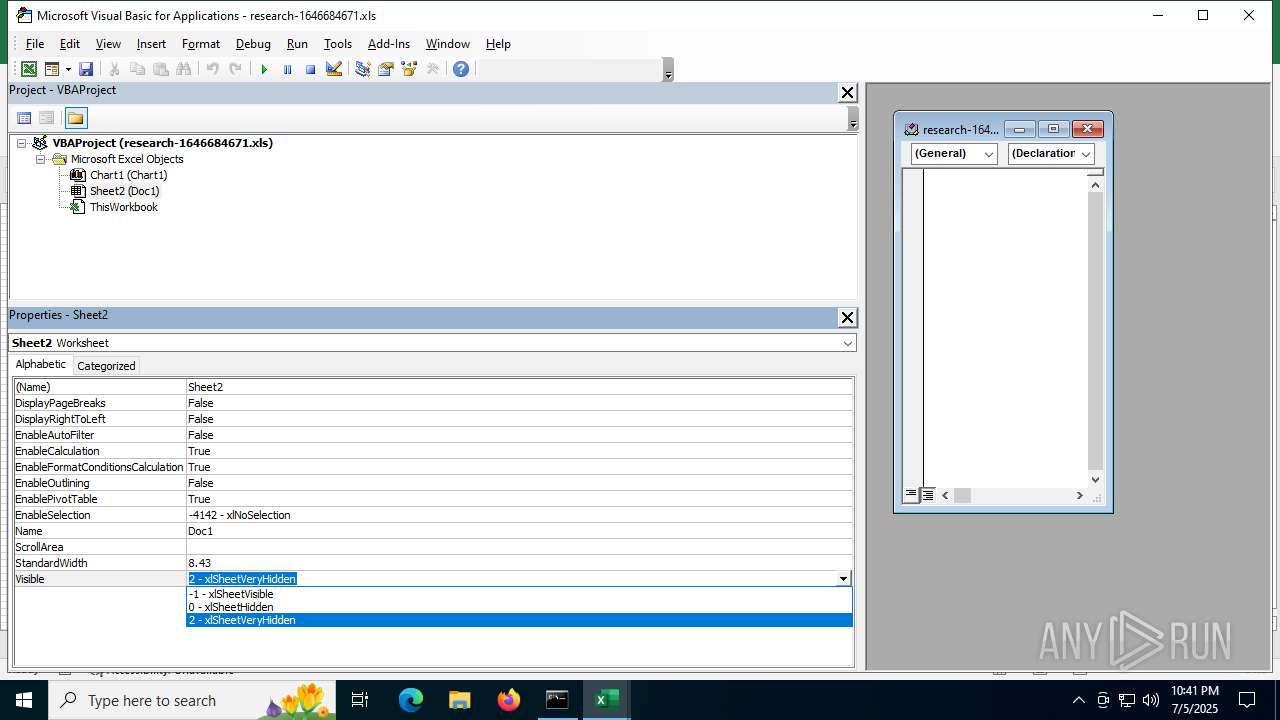Click the Cut toolbar icon
The height and width of the screenshot is (720, 1280).
pos(115,69)
